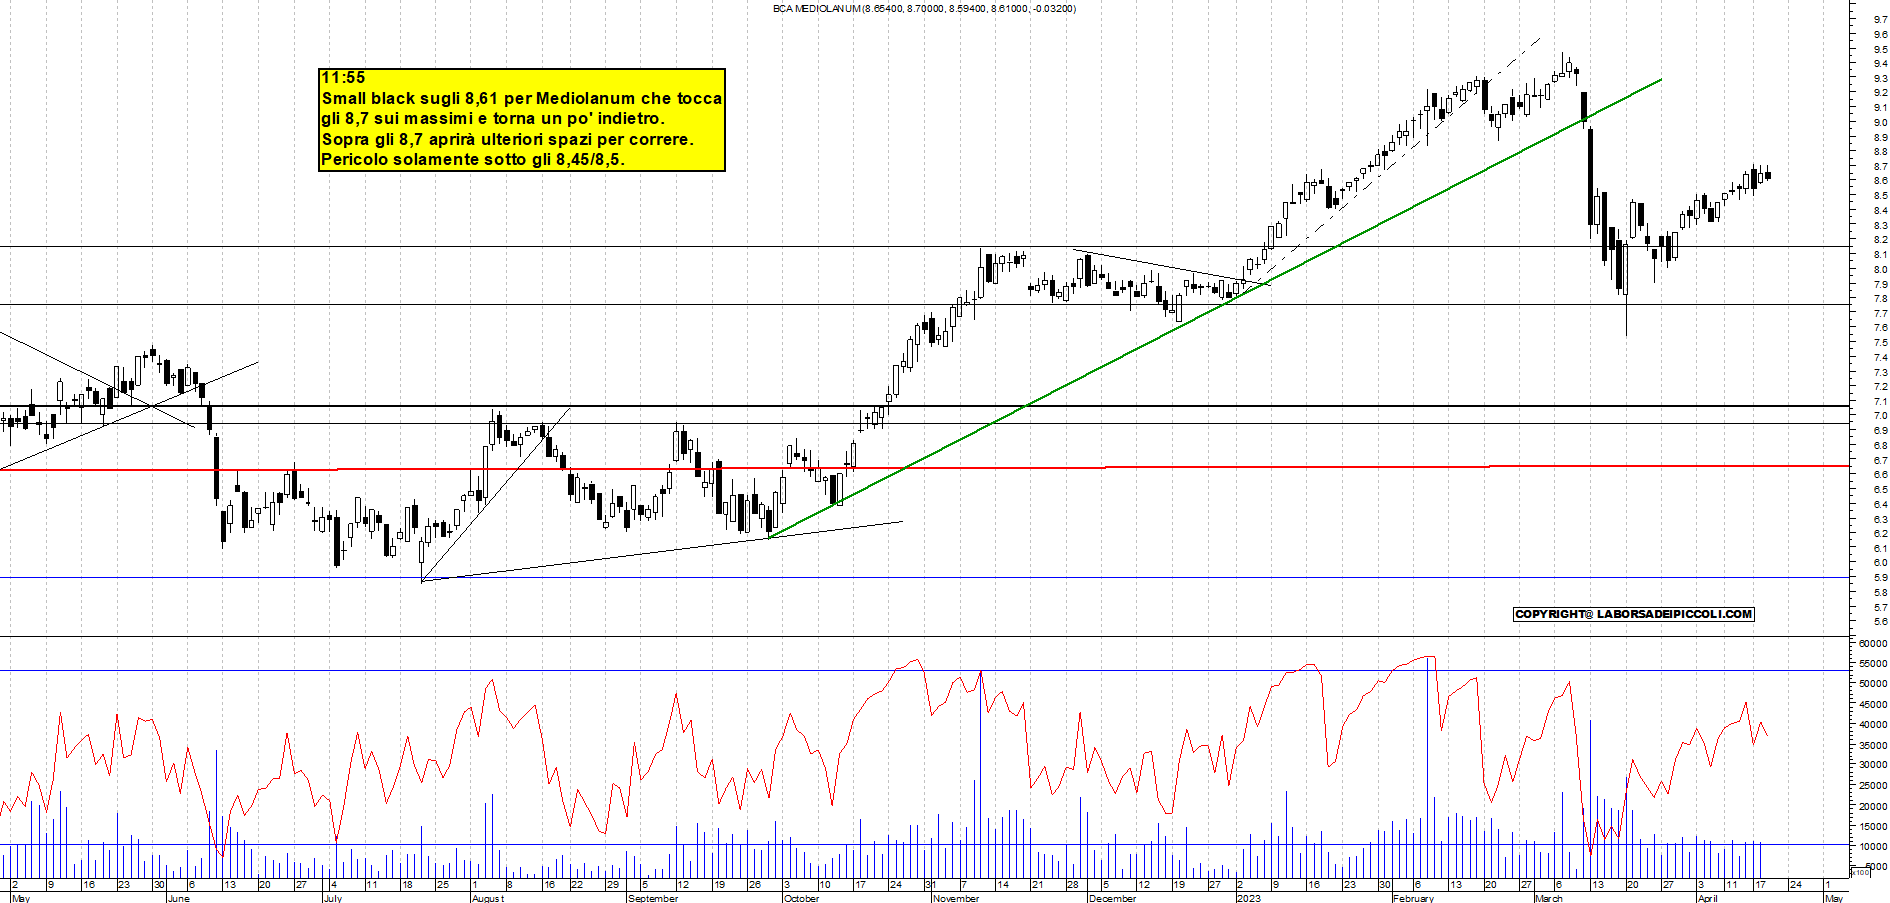Click the 55000 volume axis label
The width and height of the screenshot is (1890, 903).
[1873, 663]
